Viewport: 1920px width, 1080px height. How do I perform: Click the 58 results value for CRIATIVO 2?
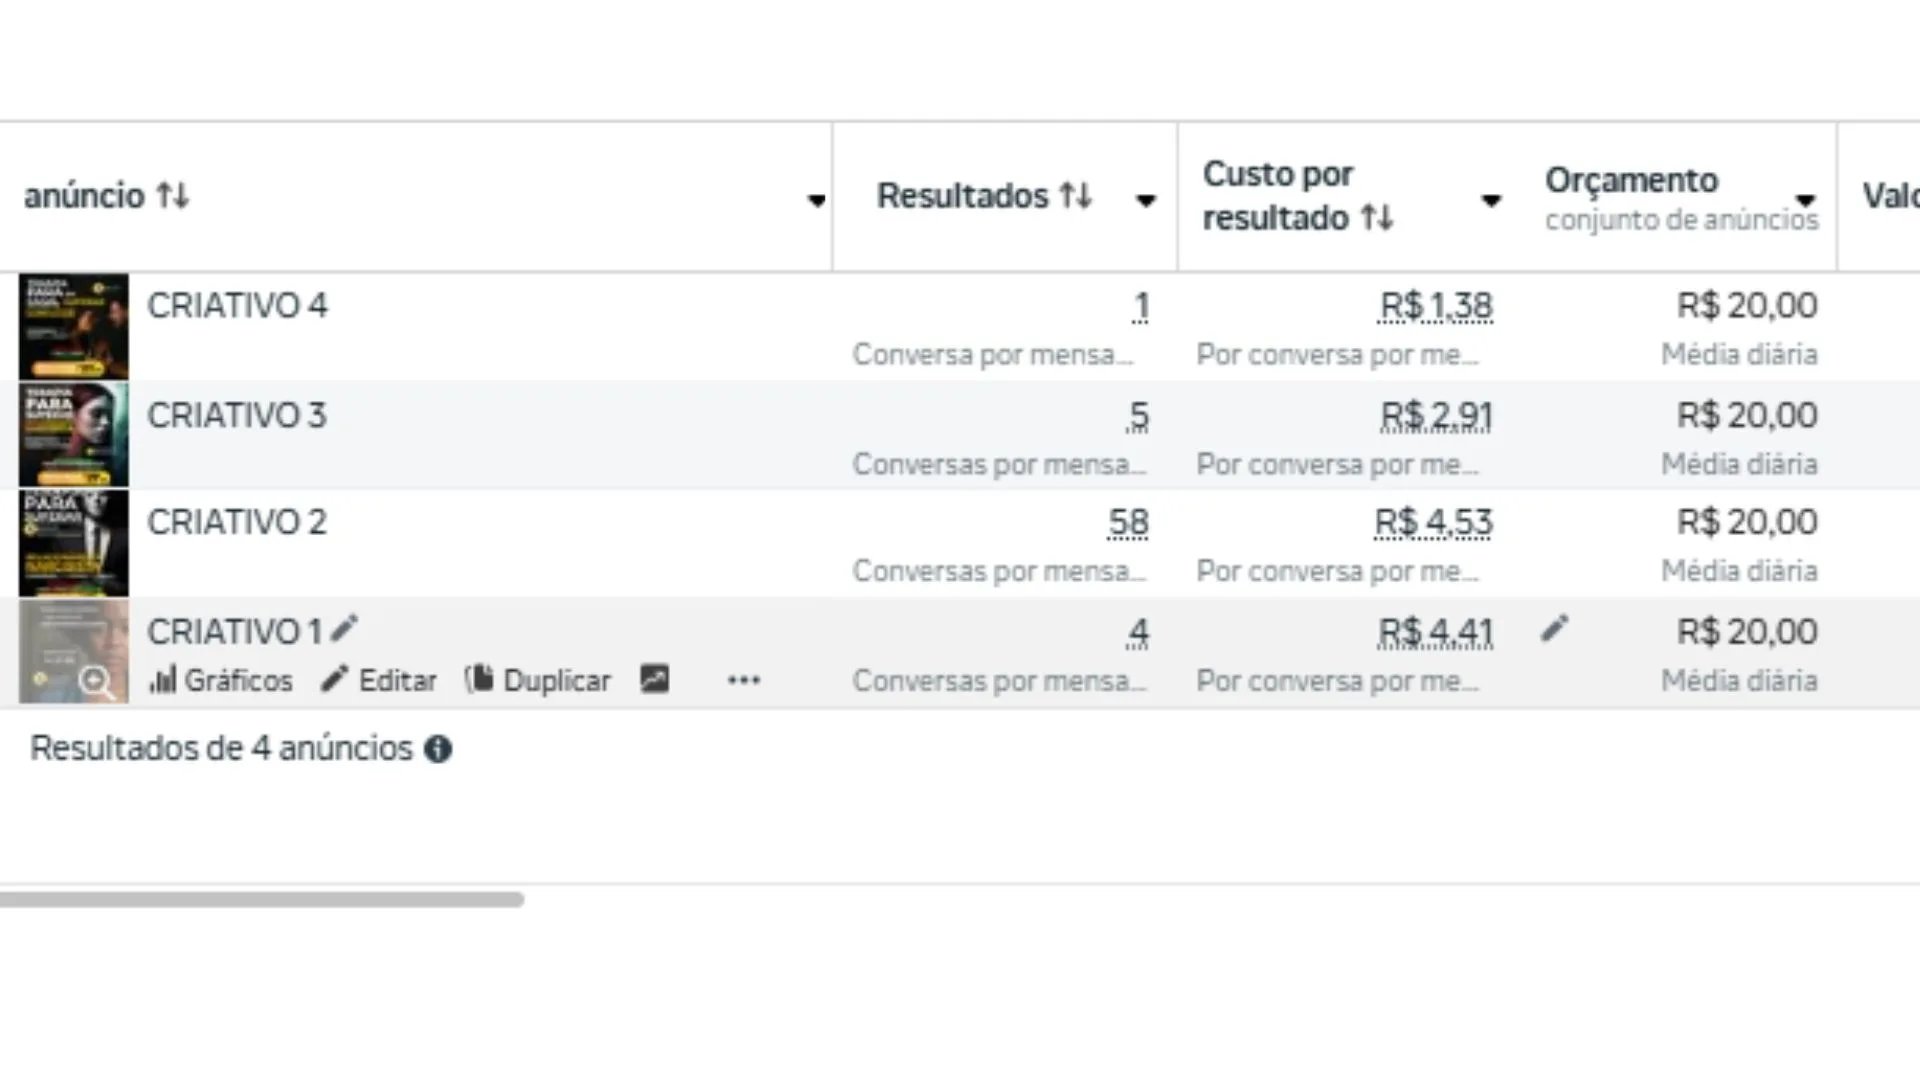pos(1128,522)
